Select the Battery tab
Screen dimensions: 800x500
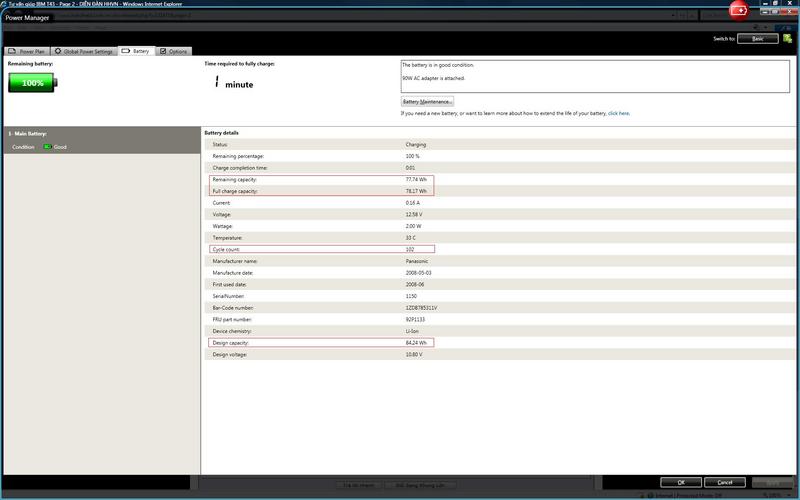point(136,51)
